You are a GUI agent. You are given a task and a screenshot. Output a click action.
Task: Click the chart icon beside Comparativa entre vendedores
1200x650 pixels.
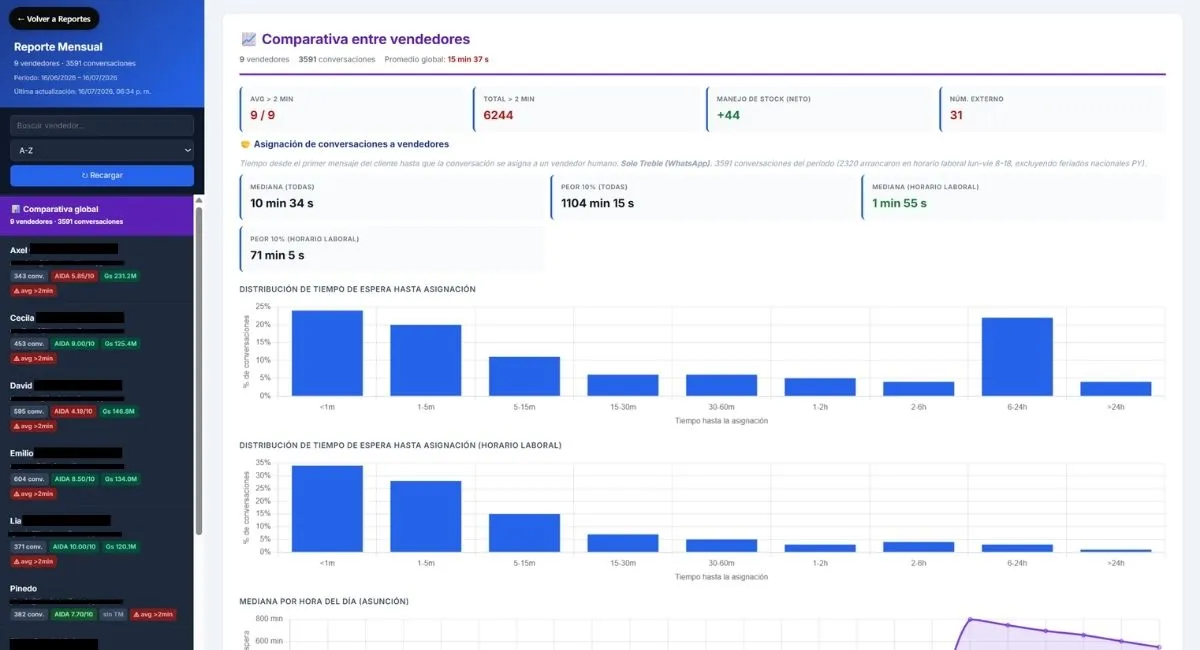pos(249,40)
